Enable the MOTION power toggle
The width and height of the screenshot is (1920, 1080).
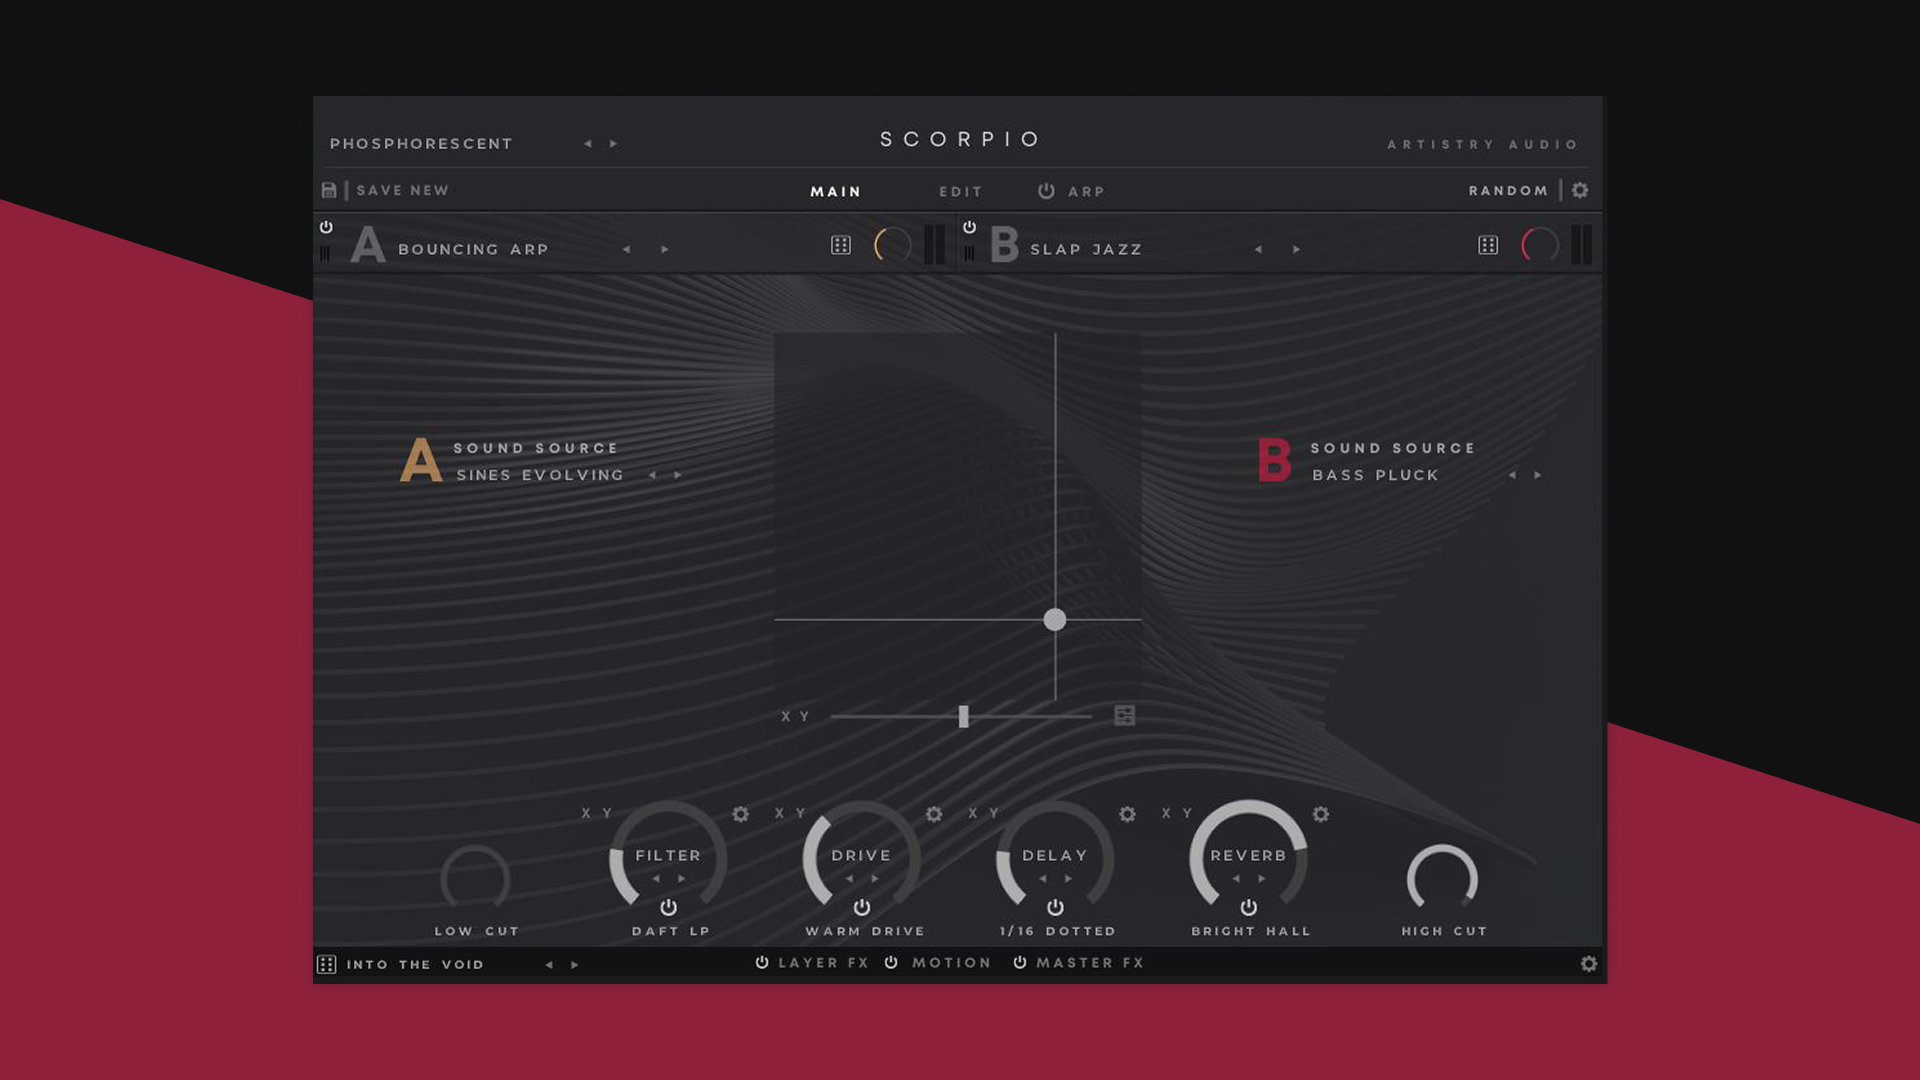(x=891, y=962)
